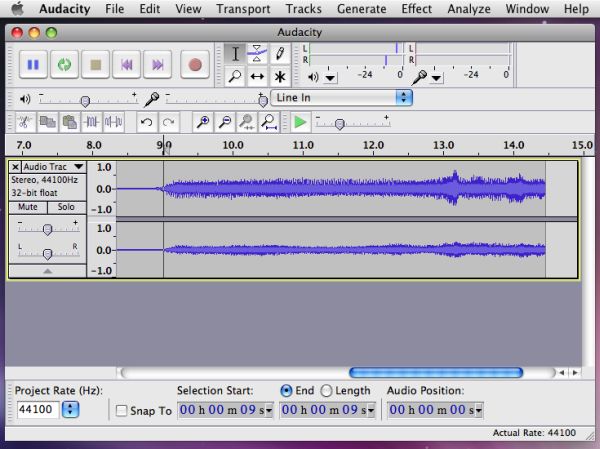Select the magnifier Zoom tool
The width and height of the screenshot is (600, 449).
coord(235,76)
